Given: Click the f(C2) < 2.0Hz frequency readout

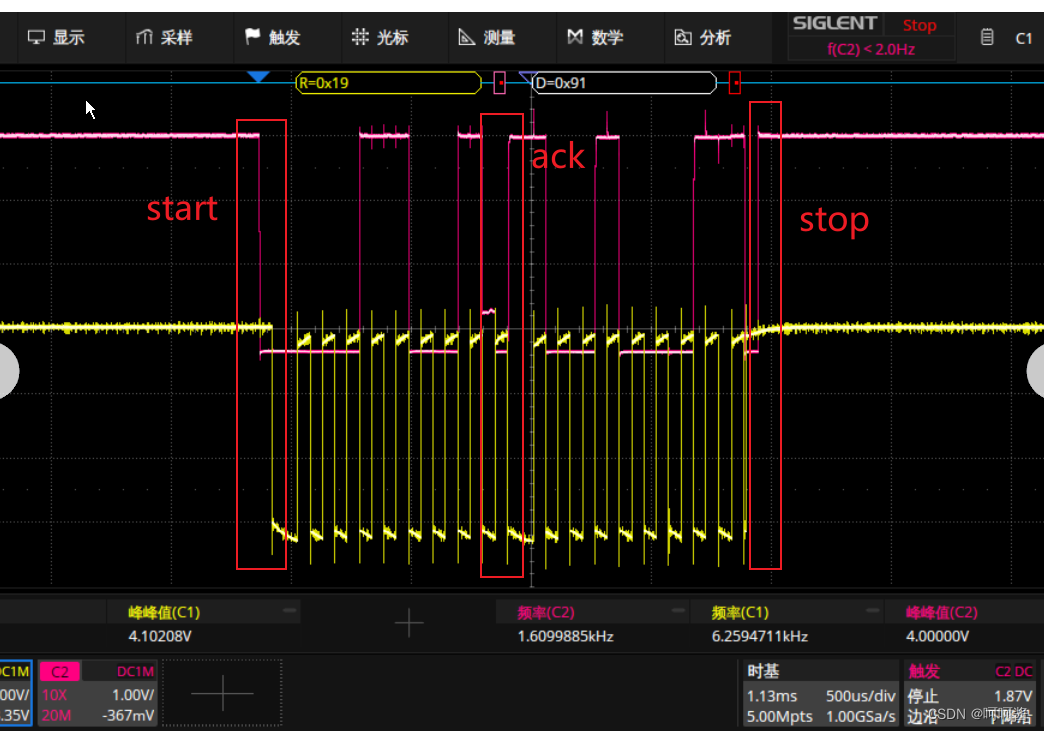Looking at the screenshot, I should click(871, 49).
